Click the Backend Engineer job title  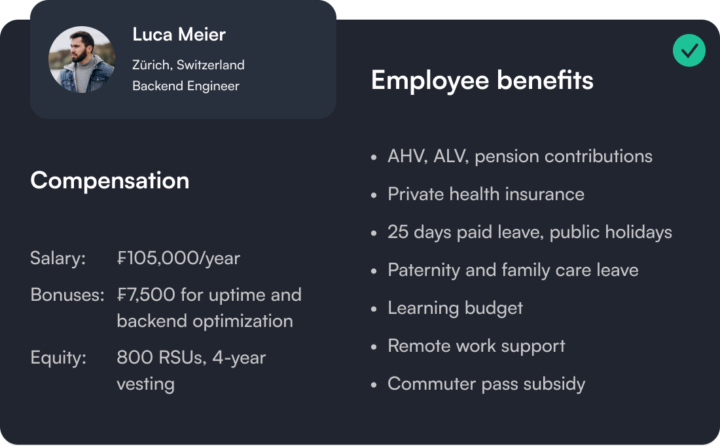coord(186,86)
